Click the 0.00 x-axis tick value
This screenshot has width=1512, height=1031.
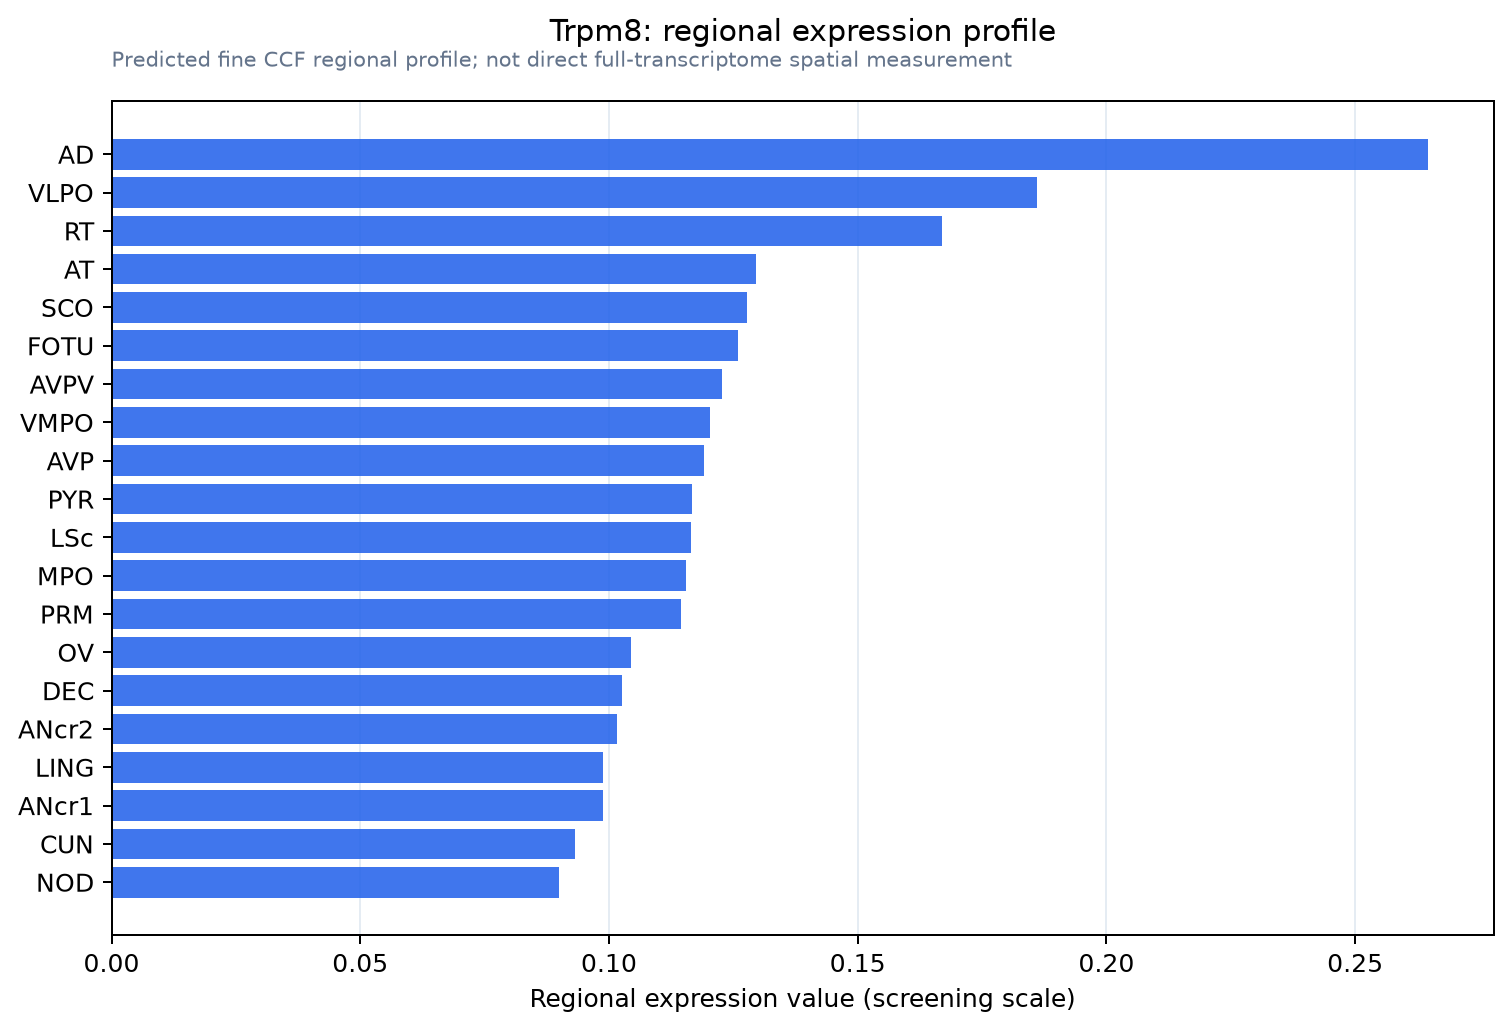112,963
